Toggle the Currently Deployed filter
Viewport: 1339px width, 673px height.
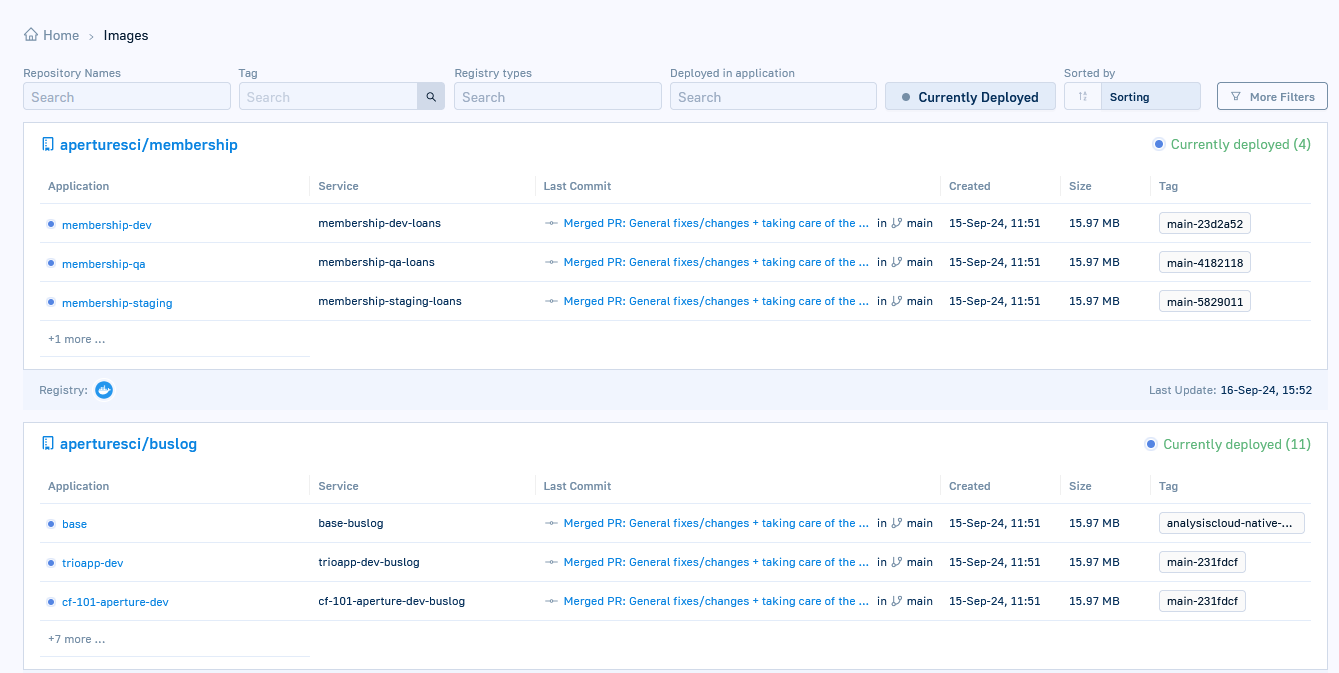coord(970,97)
